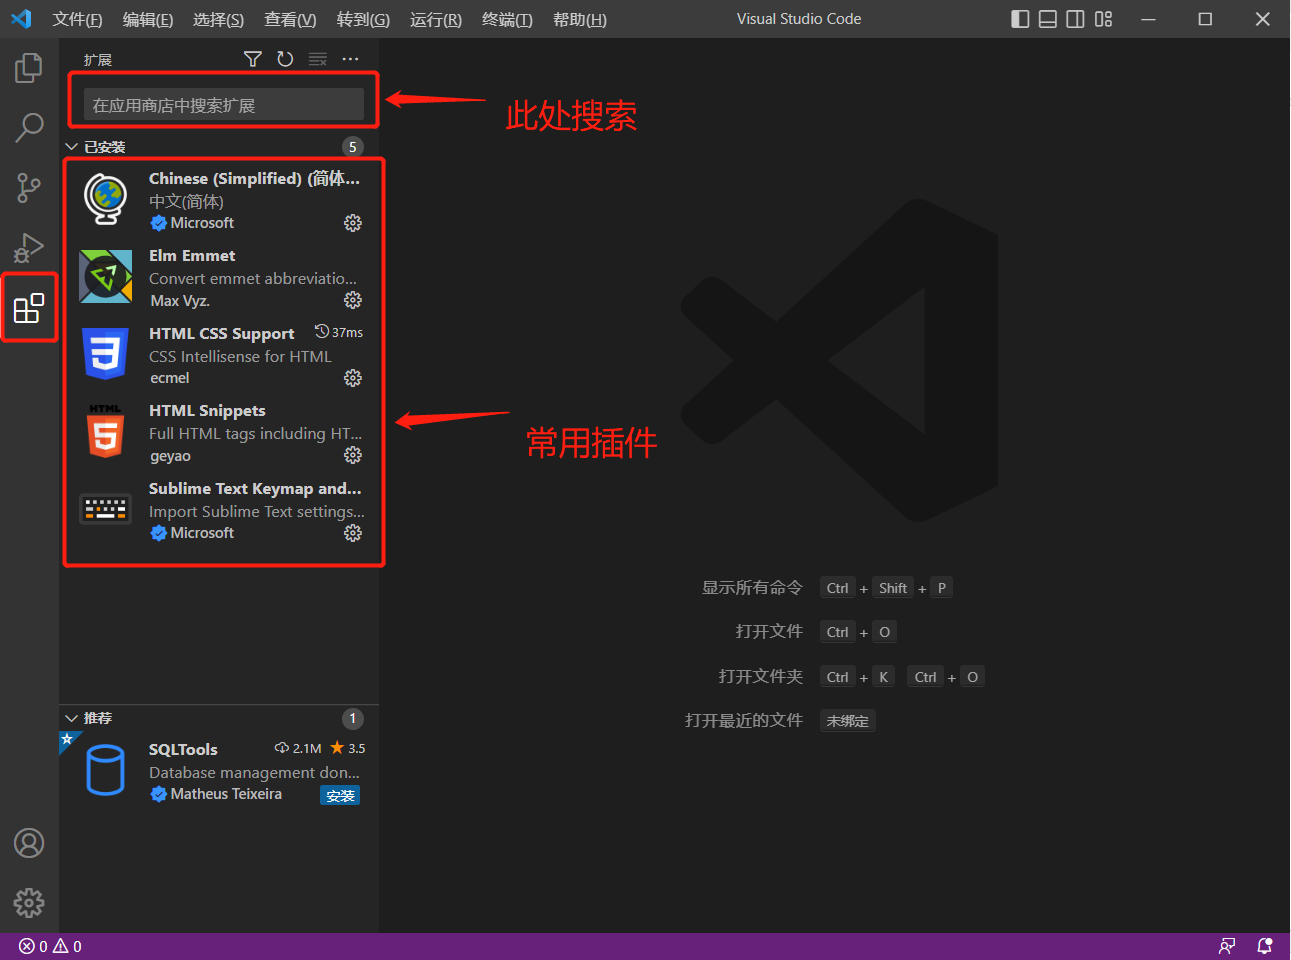Screen dimensions: 1291x960
Task: Show errors and warnings in status bar
Action: pyautogui.click(x=50, y=946)
